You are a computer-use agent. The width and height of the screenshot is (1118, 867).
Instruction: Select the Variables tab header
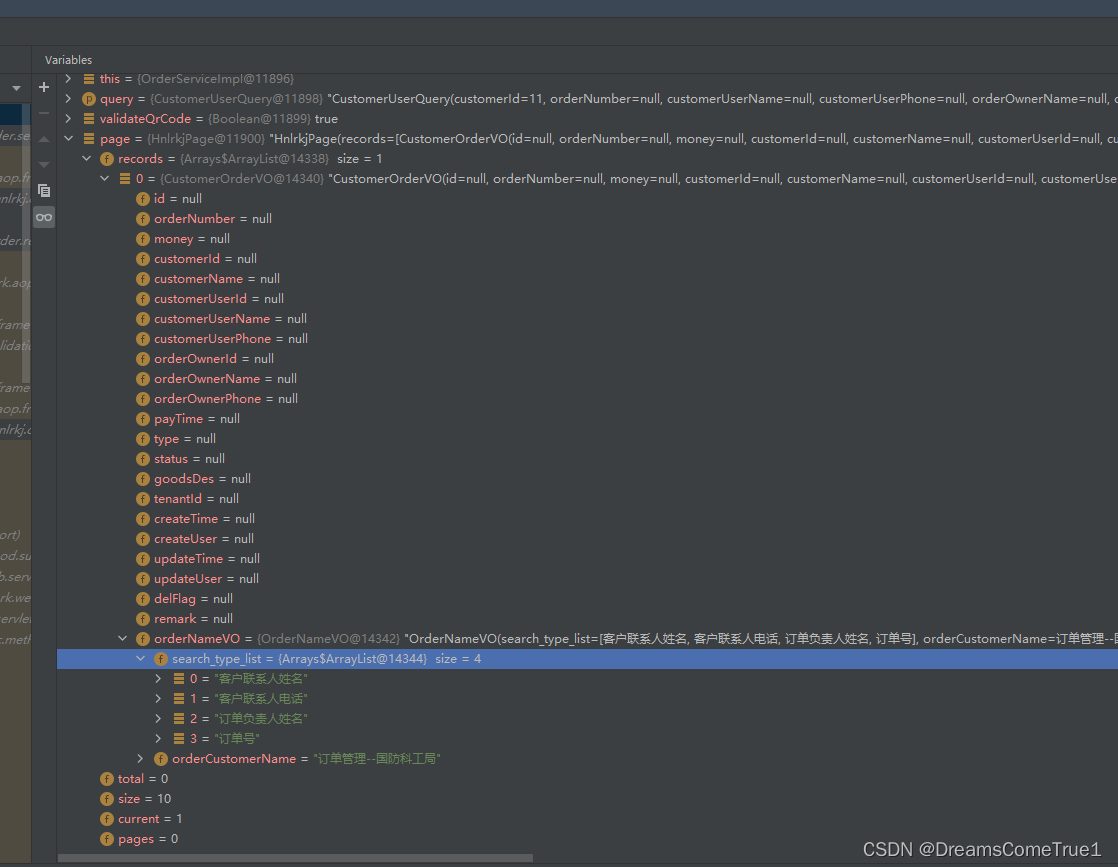[x=68, y=60]
